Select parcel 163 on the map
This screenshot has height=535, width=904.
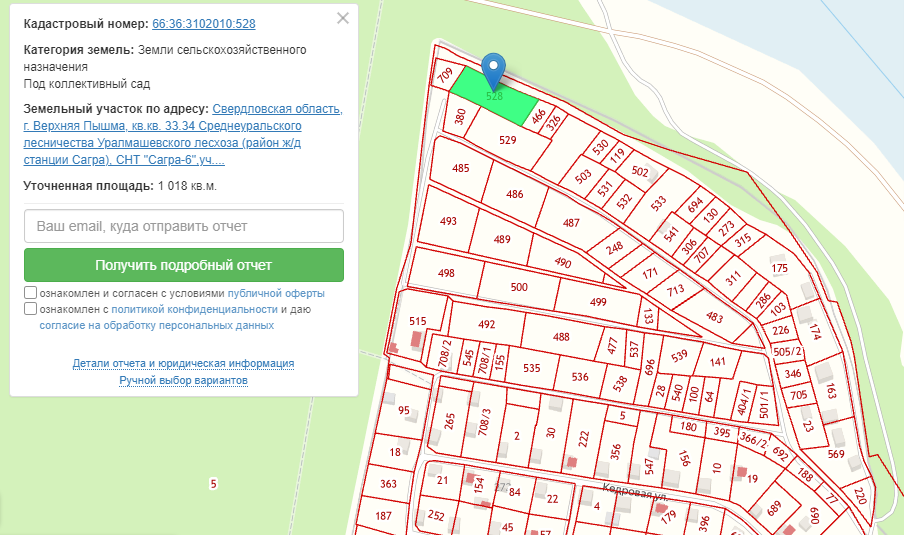click(x=831, y=391)
